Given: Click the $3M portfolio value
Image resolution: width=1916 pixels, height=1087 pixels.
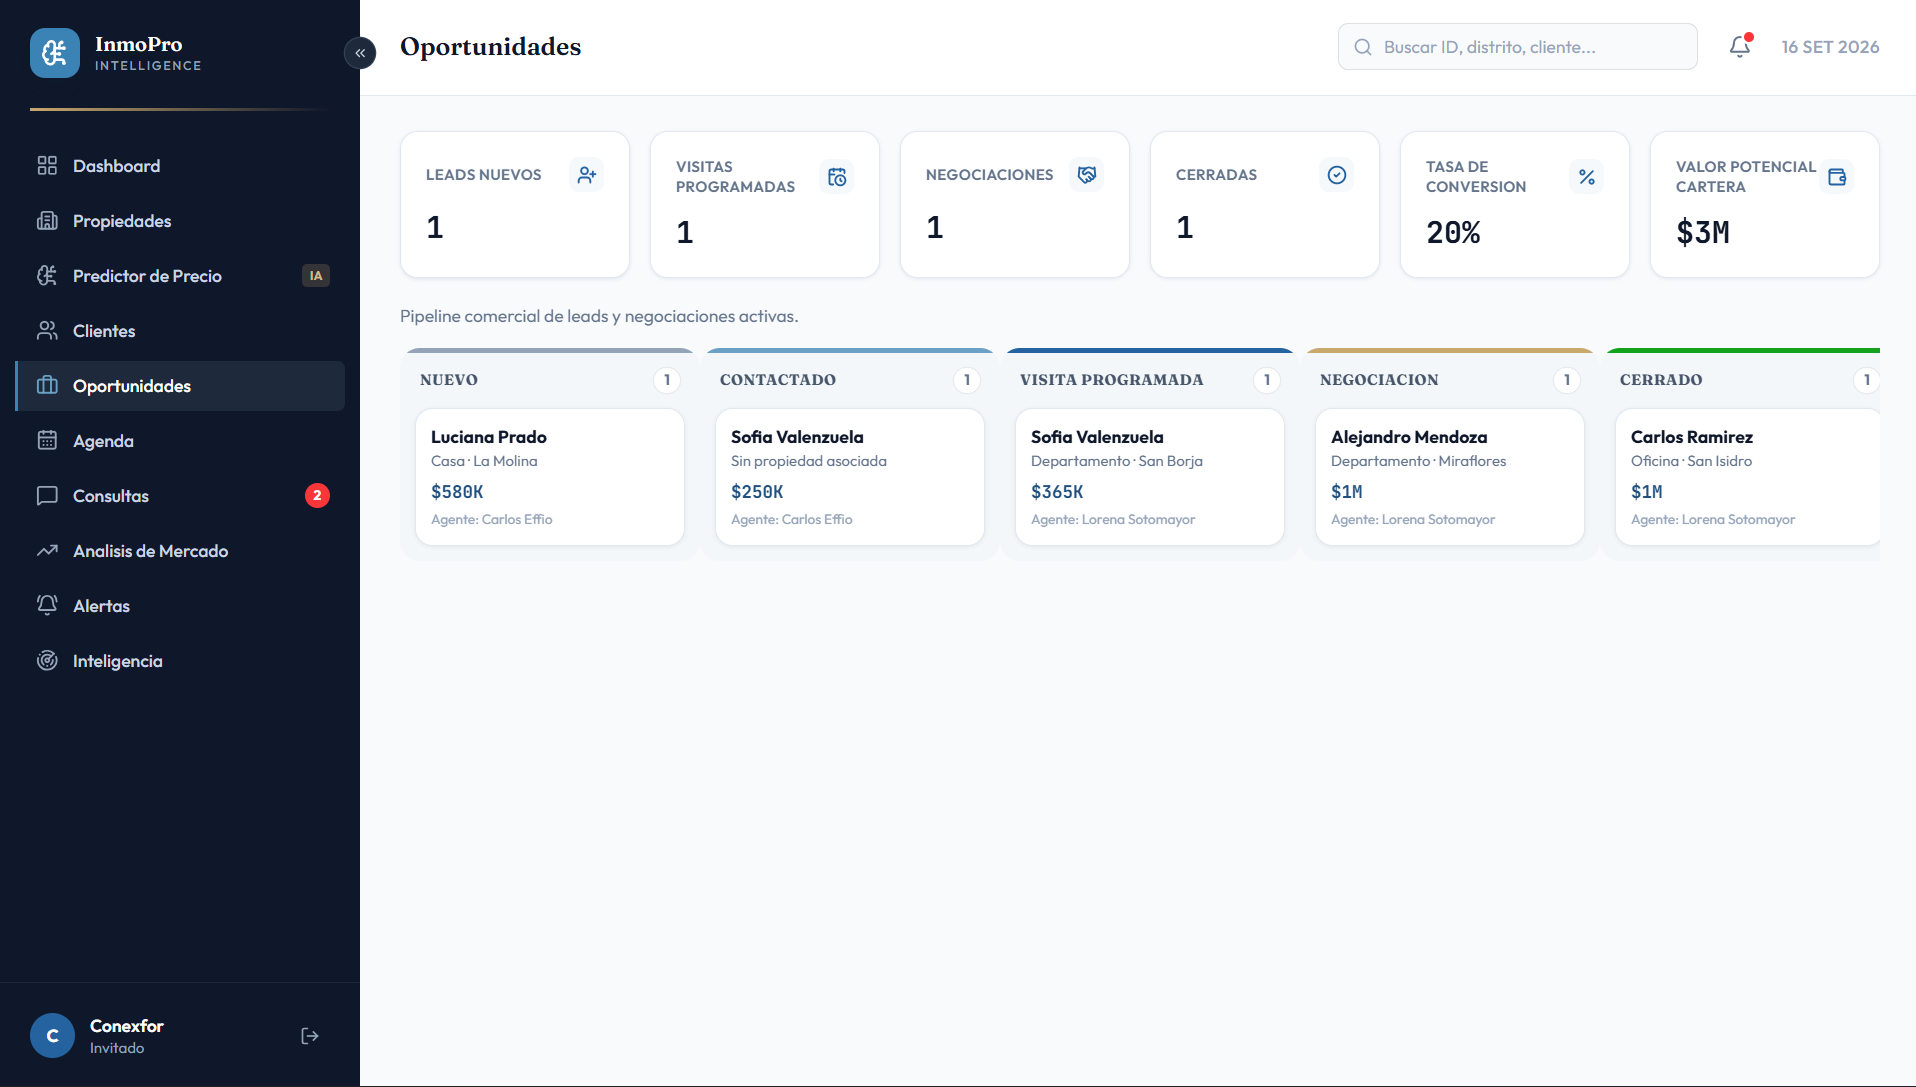Looking at the screenshot, I should (x=1703, y=233).
